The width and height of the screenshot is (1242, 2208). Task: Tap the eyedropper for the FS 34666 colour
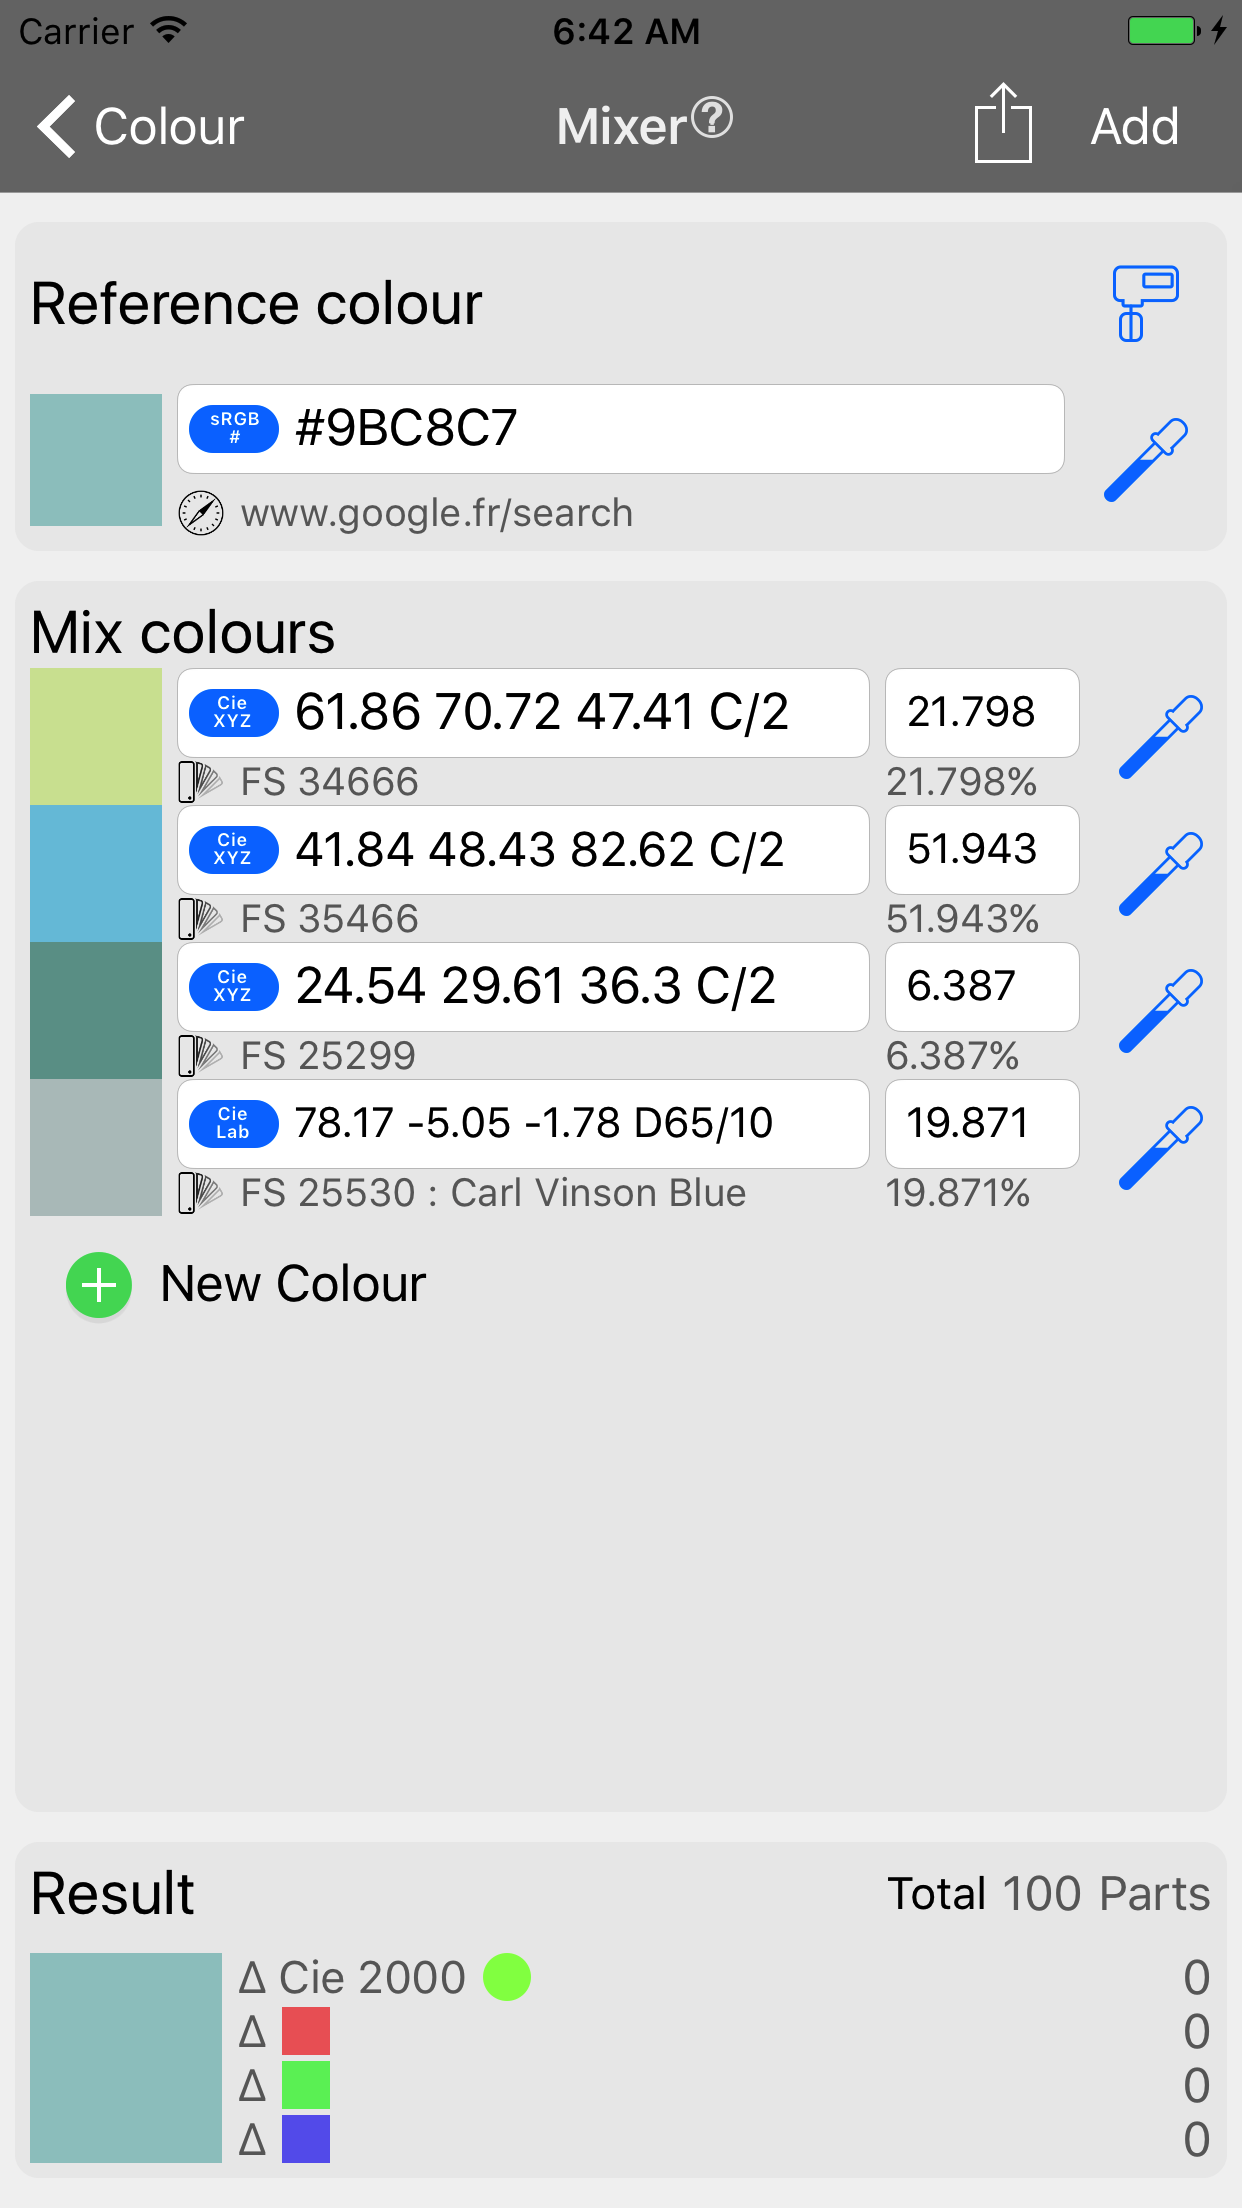point(1160,737)
